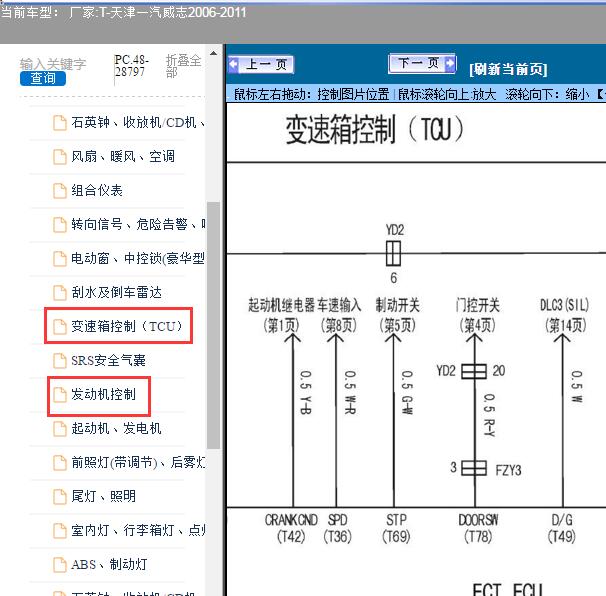Open 石英钟、收放机/CD机 entry
Screen dimensions: 606x596
(x=138, y=123)
